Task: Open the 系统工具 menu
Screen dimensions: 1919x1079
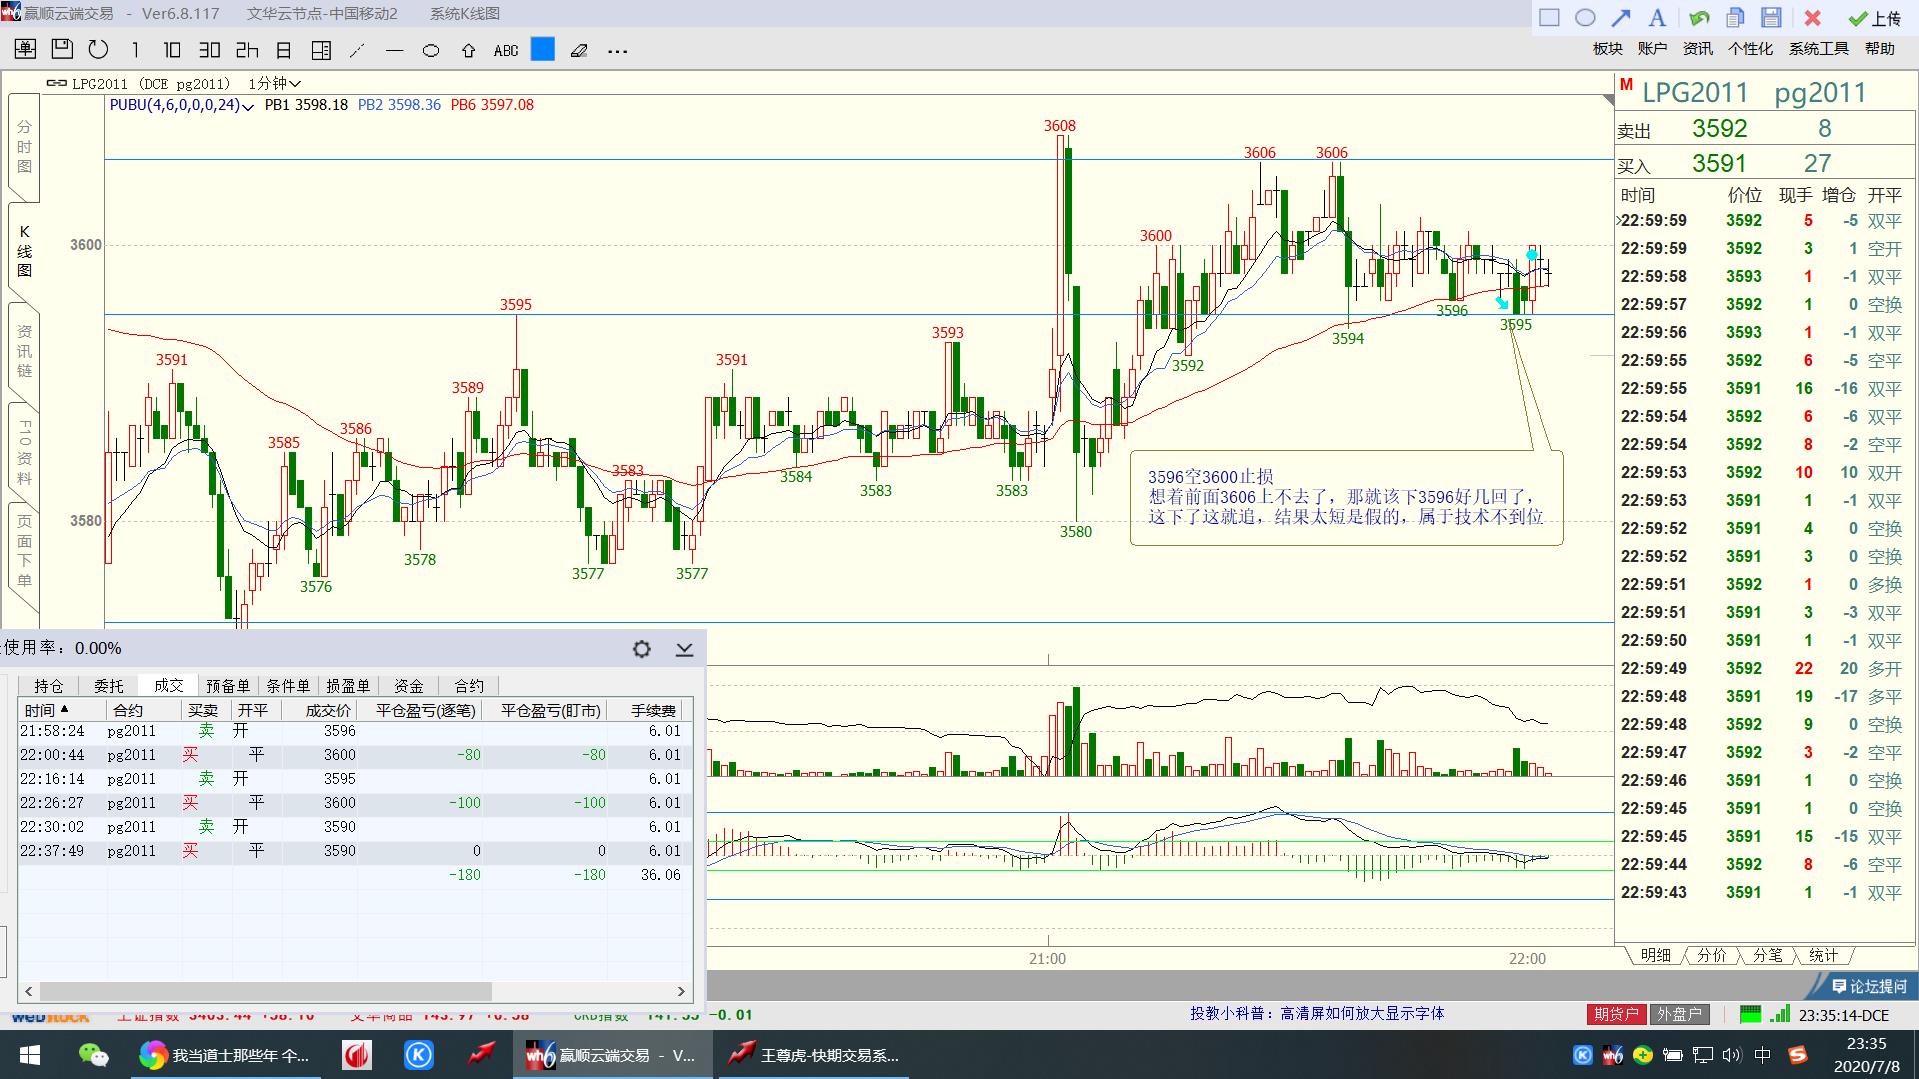Action: pos(1819,48)
